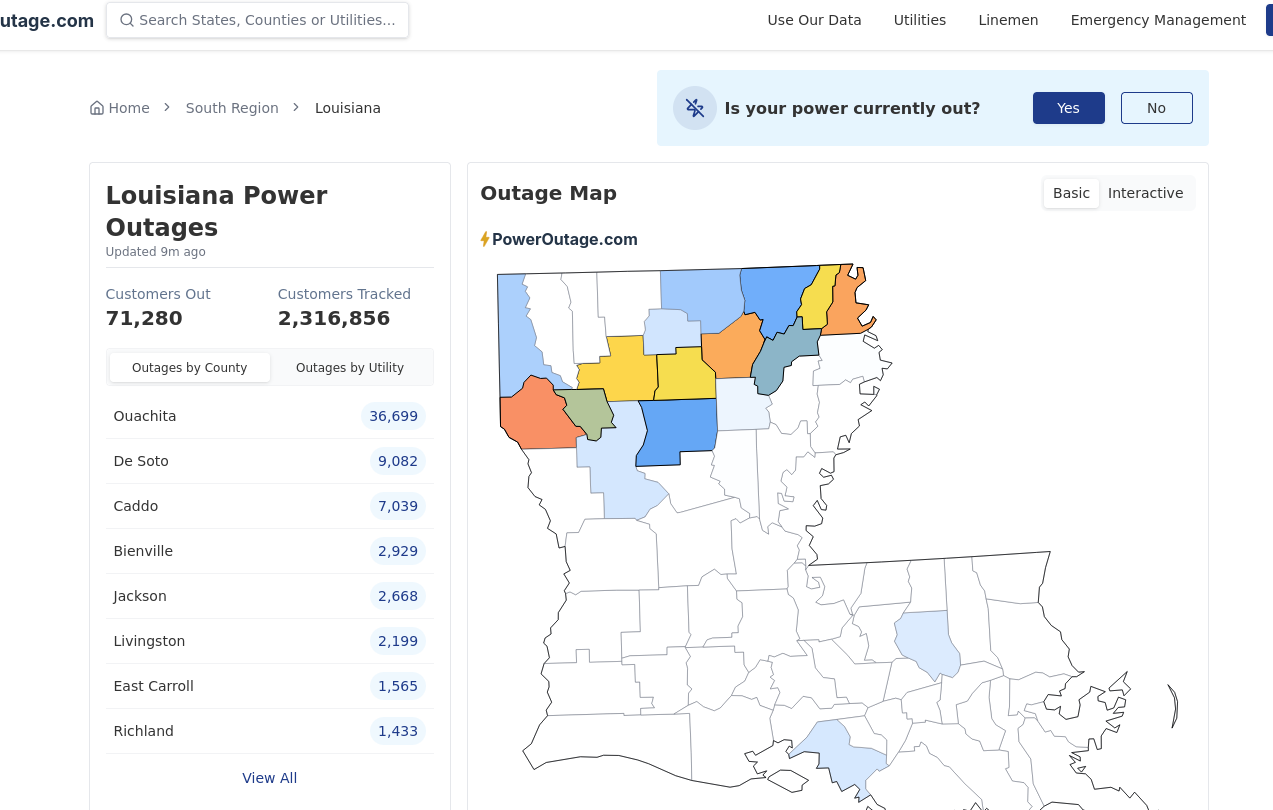Open the Ouachita county row
This screenshot has width=1273, height=810.
(x=145, y=416)
